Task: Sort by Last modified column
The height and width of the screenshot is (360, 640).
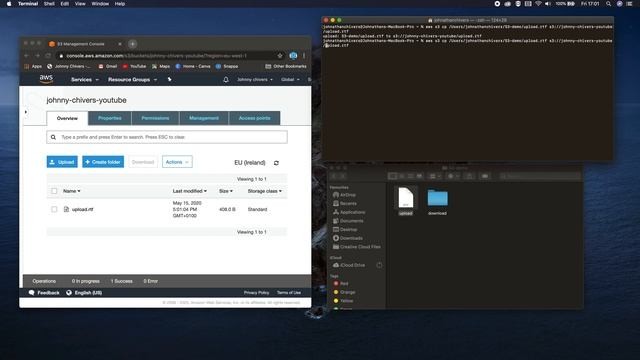Action: click(189, 191)
